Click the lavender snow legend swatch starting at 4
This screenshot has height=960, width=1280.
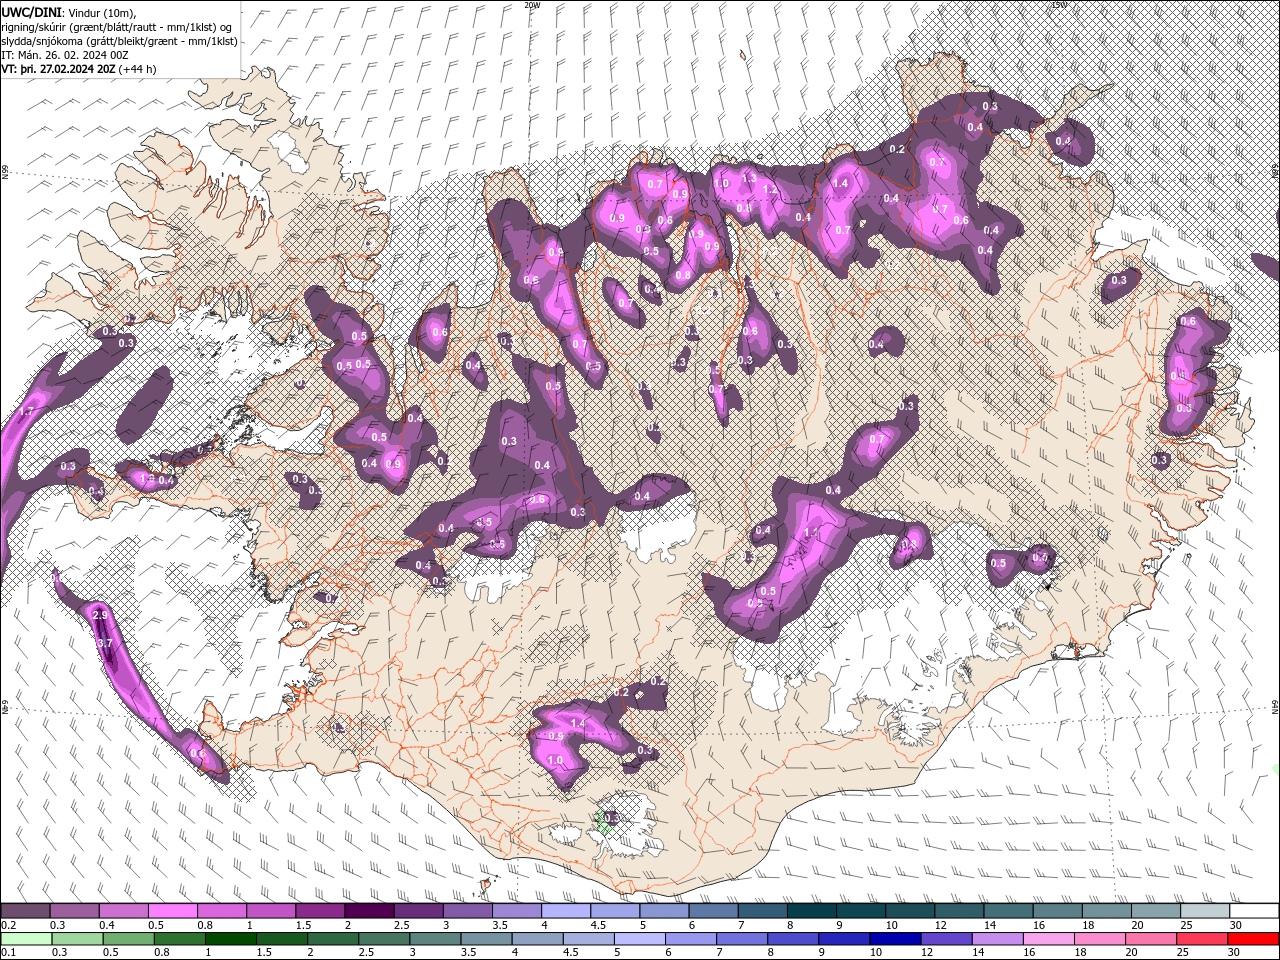click(565, 911)
